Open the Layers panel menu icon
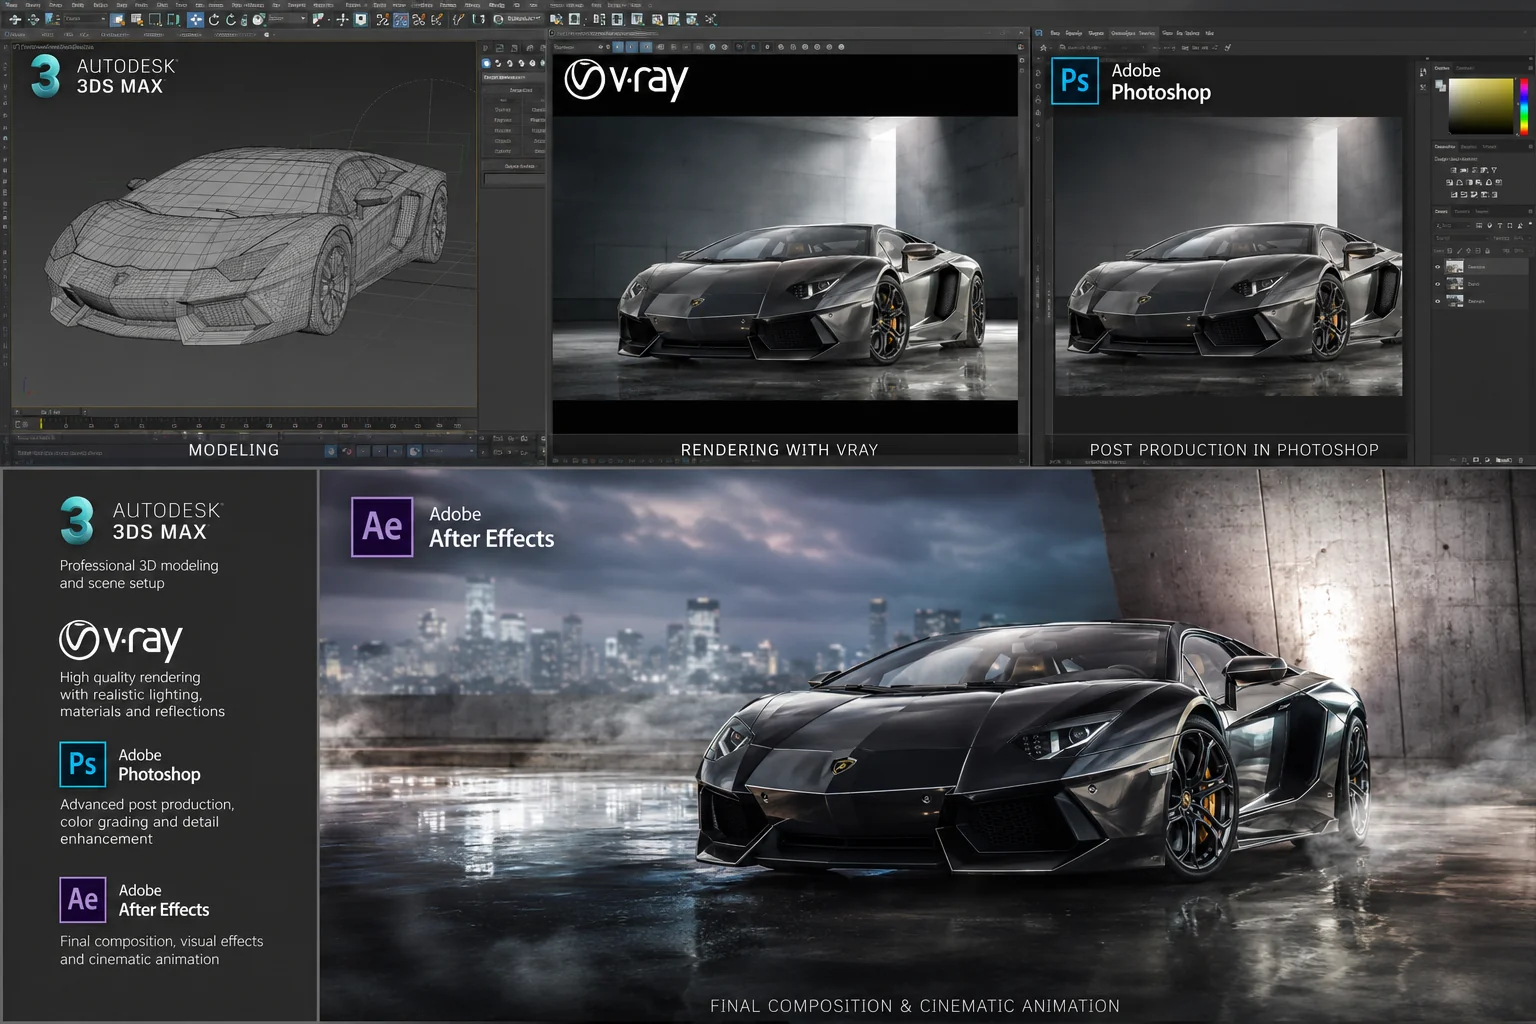Screen dimensions: 1536x1024 tap(1530, 211)
